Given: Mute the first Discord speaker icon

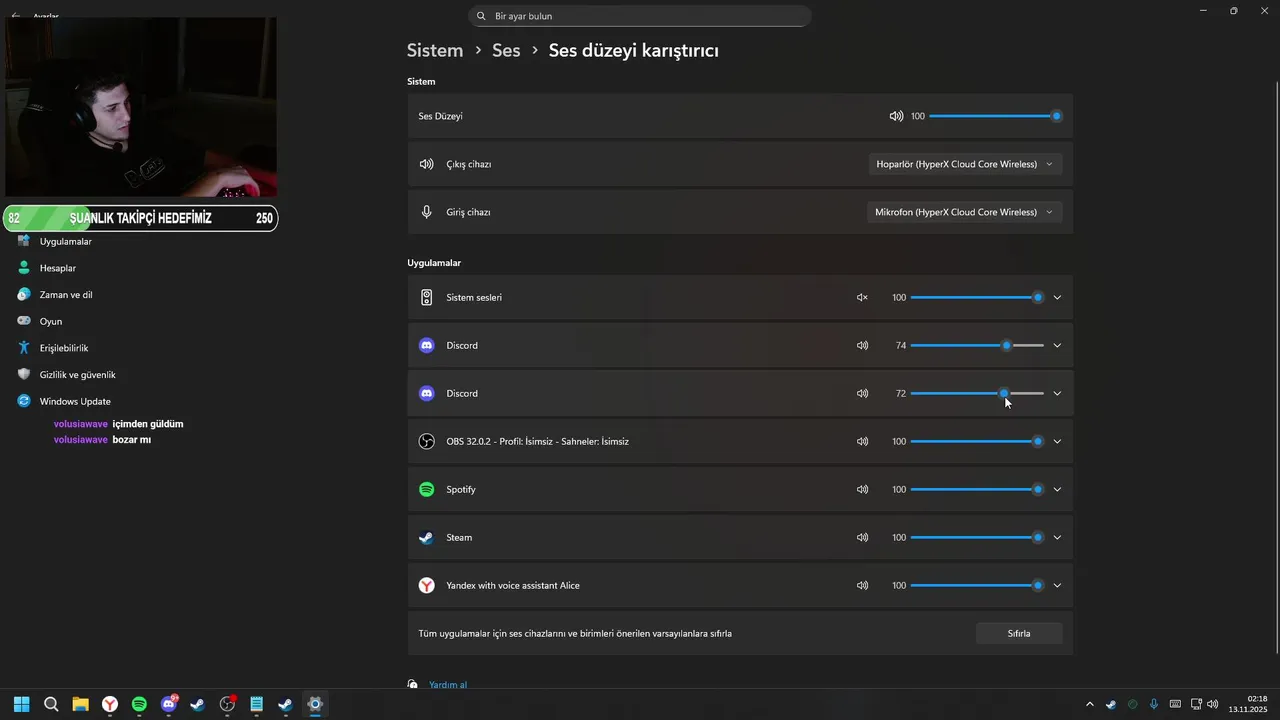Looking at the screenshot, I should [x=862, y=346].
